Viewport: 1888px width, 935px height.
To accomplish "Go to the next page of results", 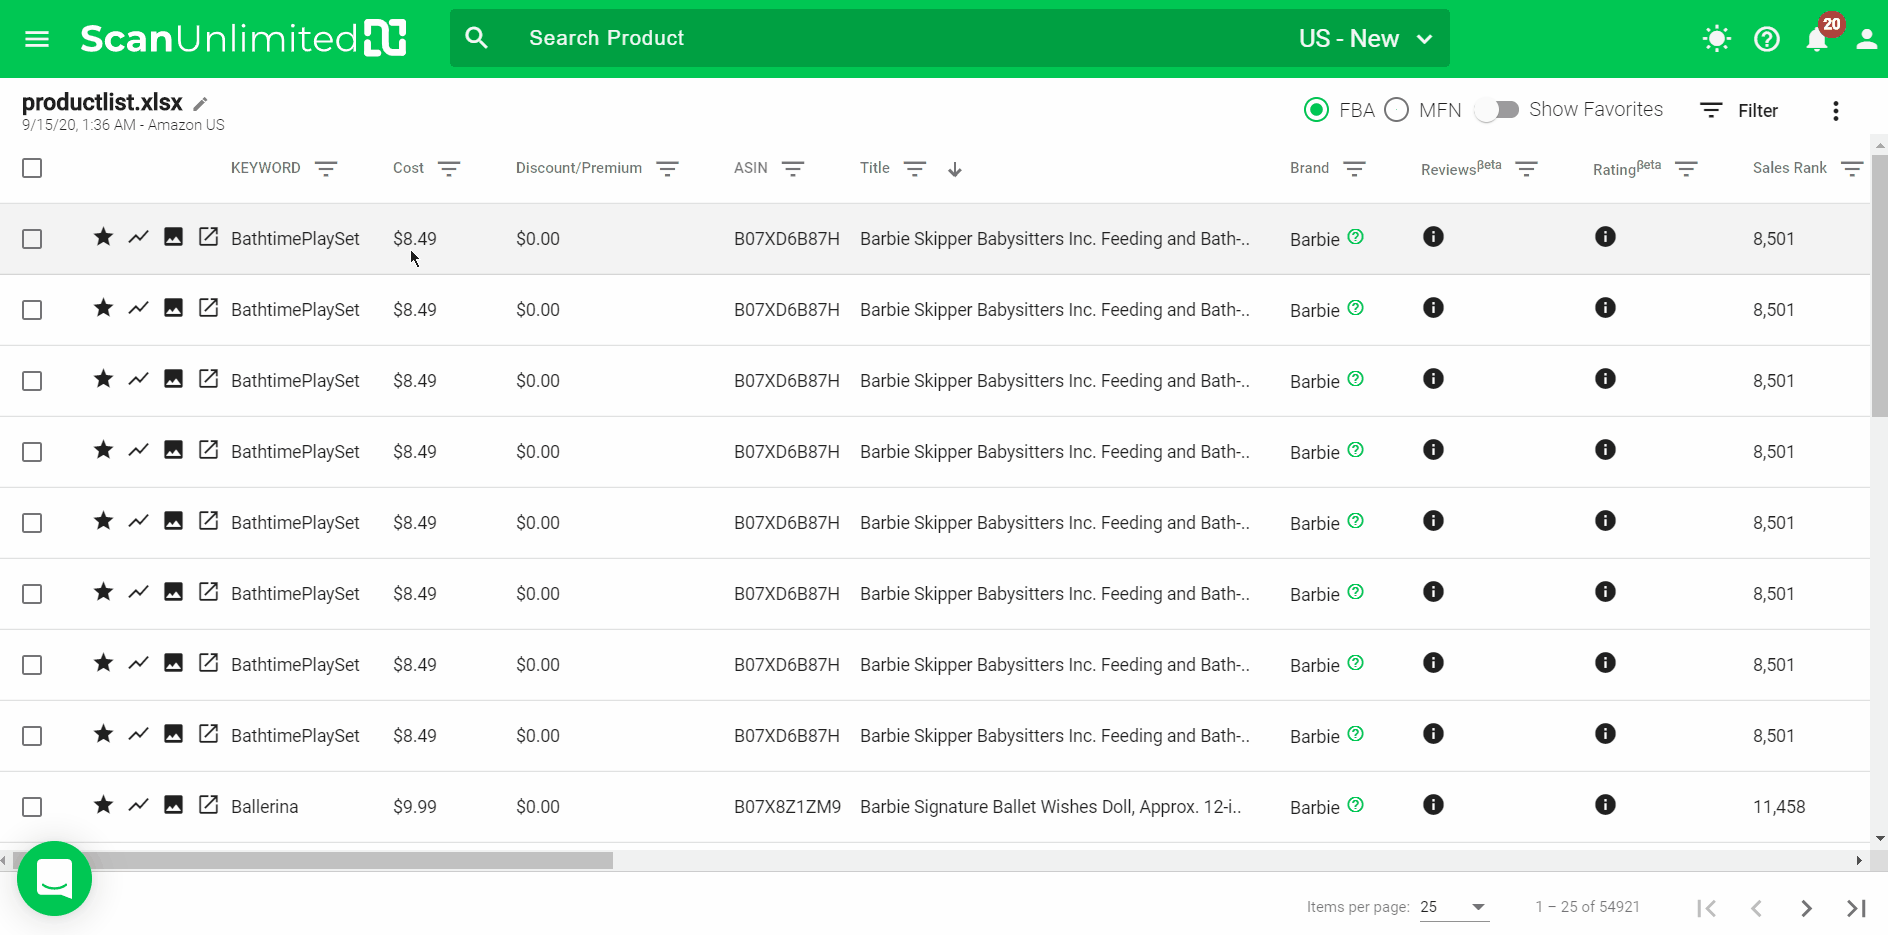I will [x=1806, y=908].
